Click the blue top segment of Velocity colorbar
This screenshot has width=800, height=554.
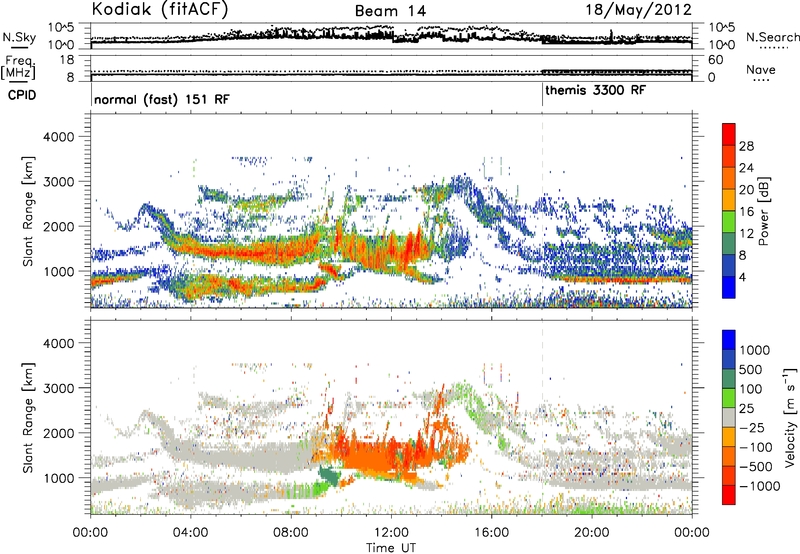[729, 340]
